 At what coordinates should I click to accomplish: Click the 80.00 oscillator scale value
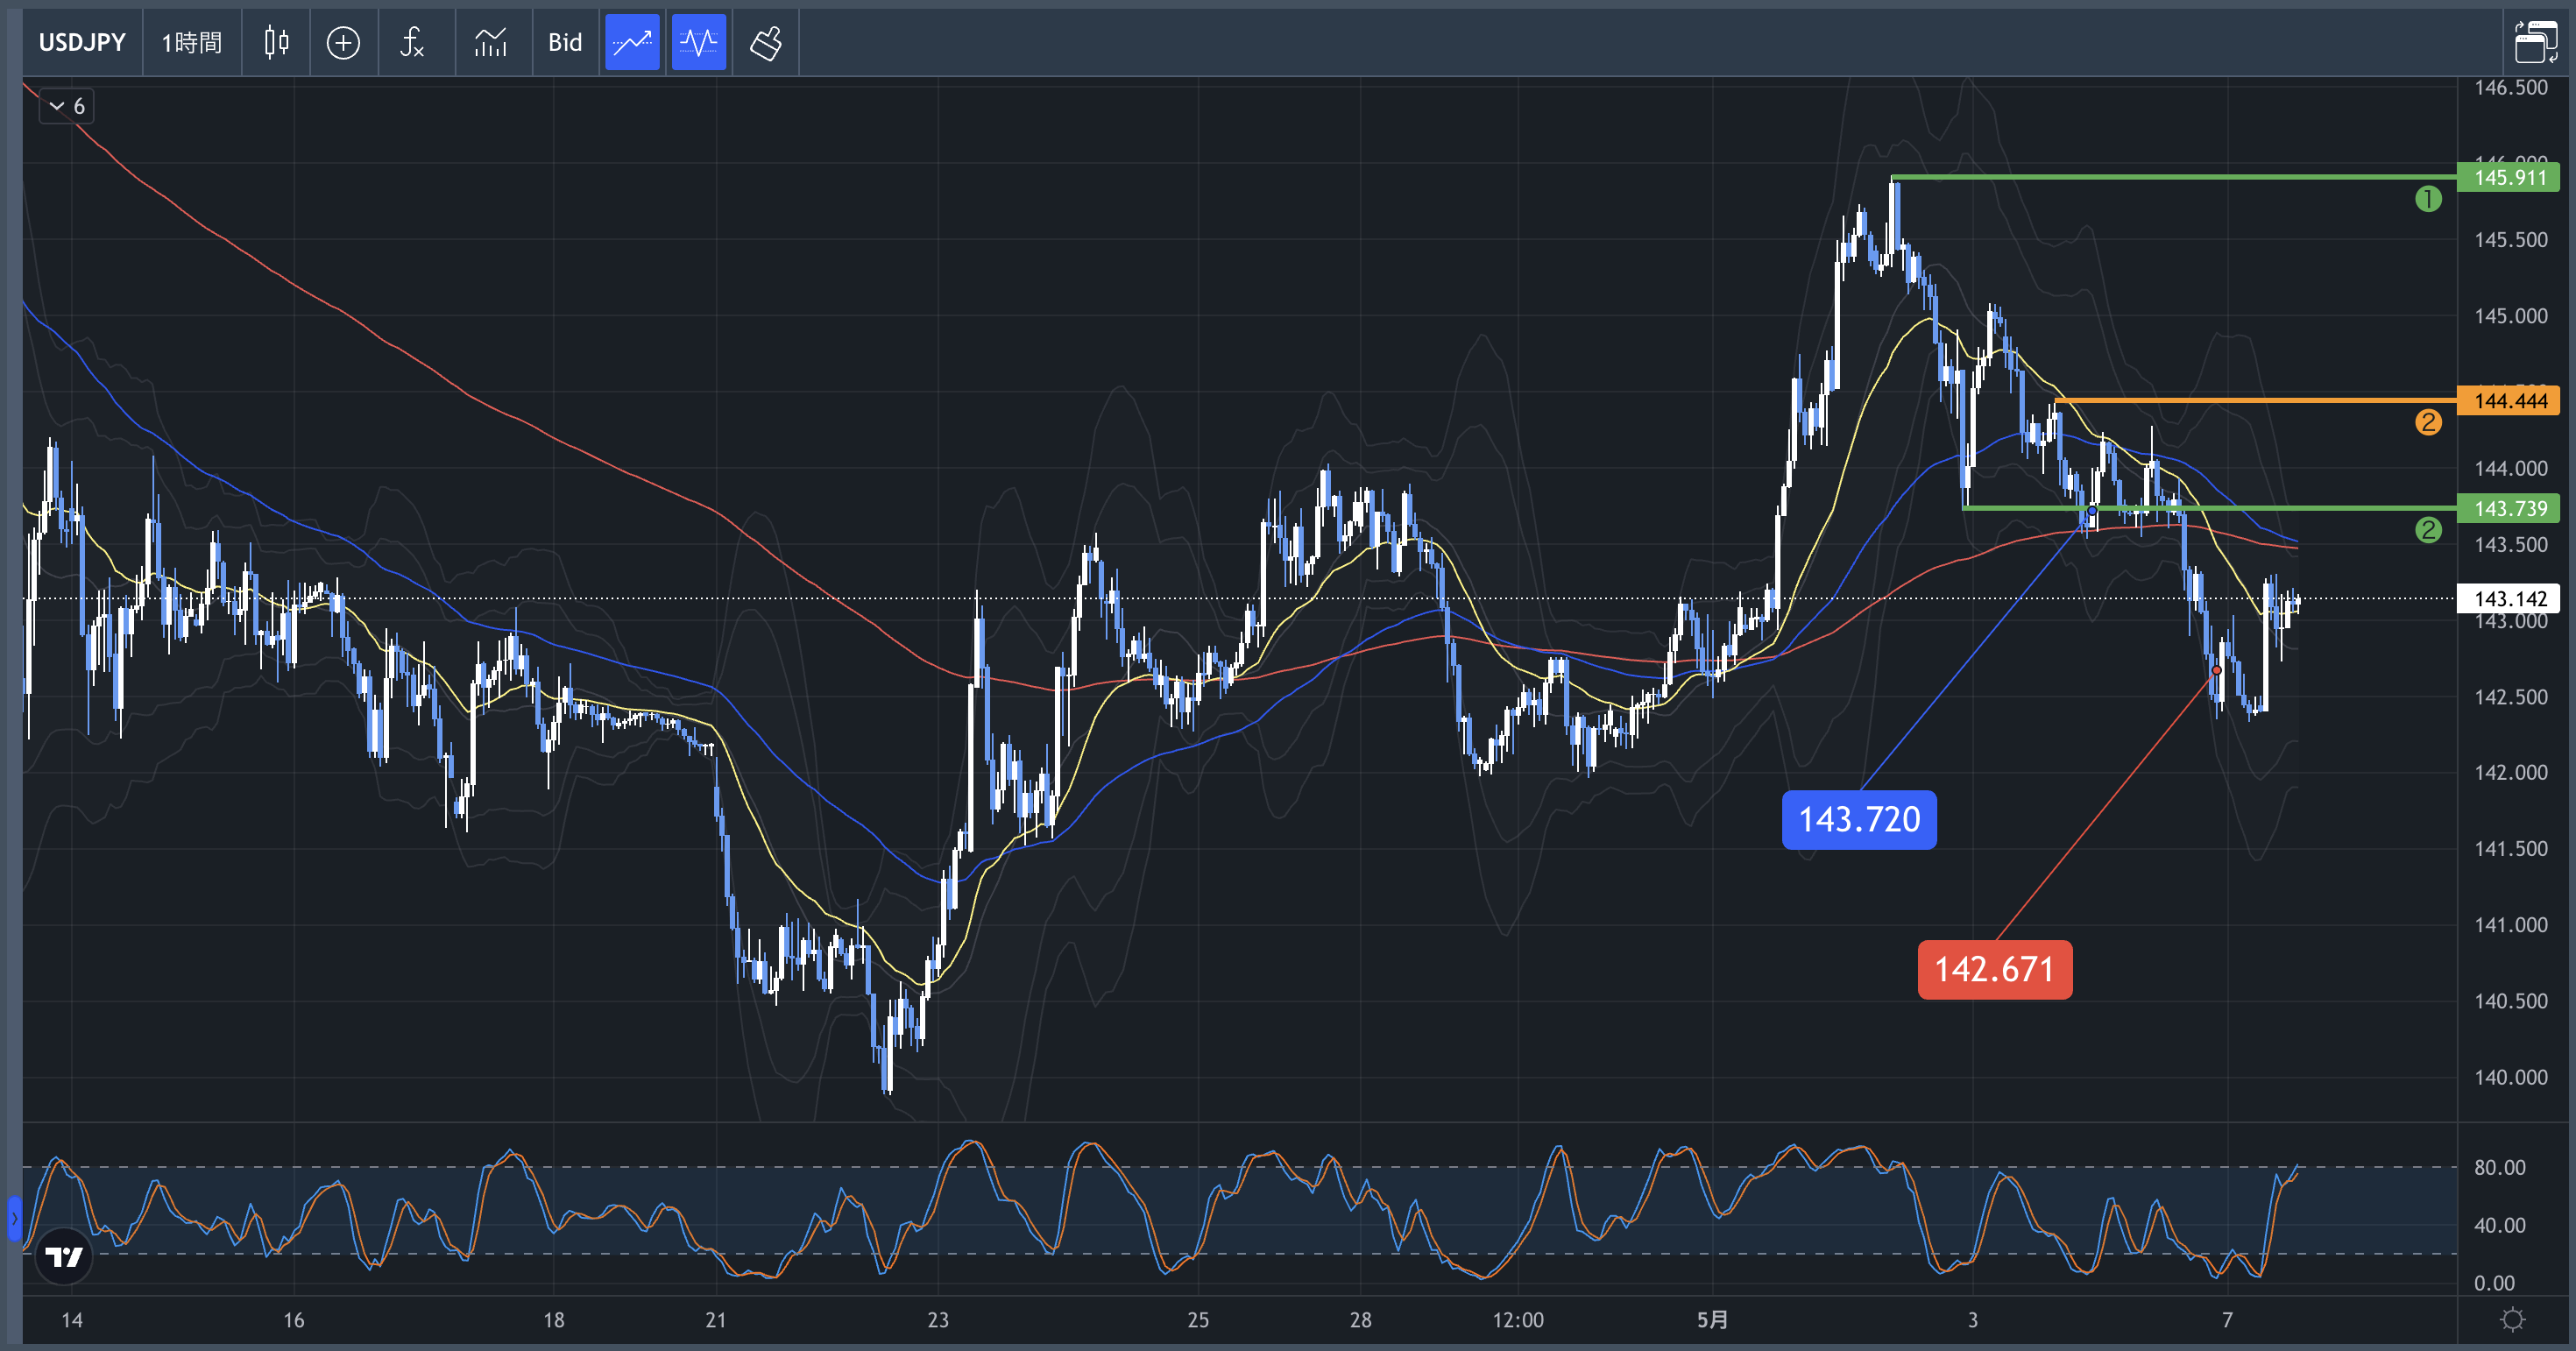[2499, 1167]
